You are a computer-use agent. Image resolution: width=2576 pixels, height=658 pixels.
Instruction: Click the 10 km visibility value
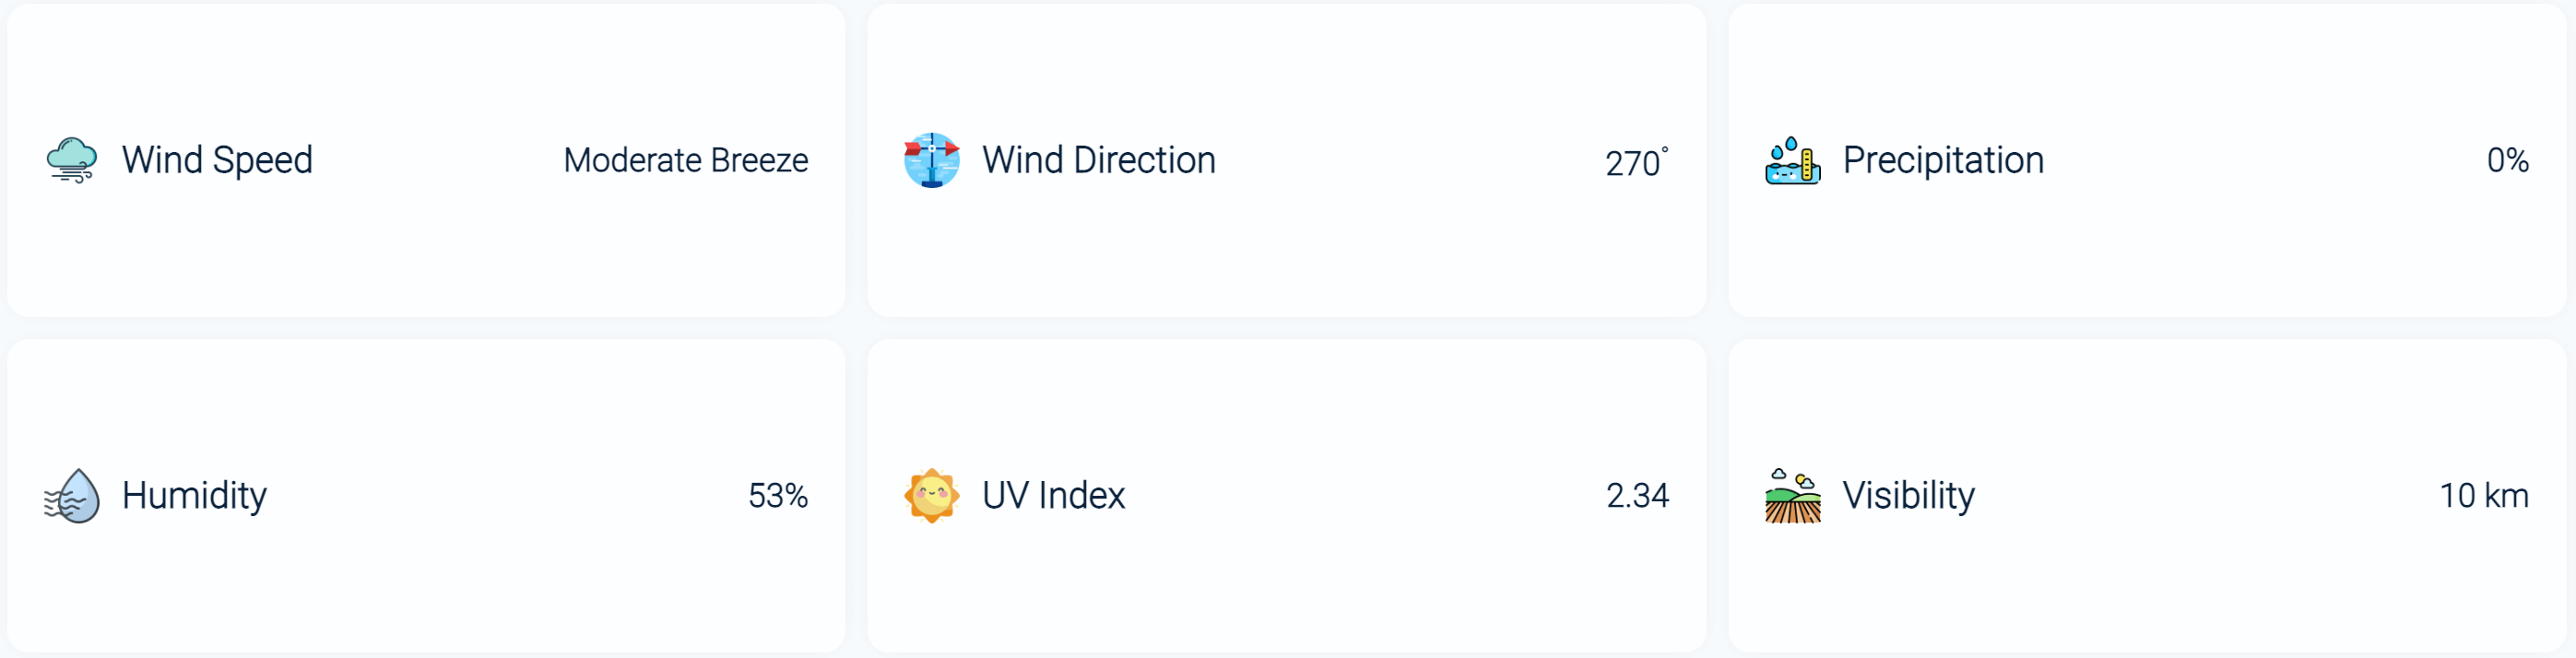point(2483,496)
